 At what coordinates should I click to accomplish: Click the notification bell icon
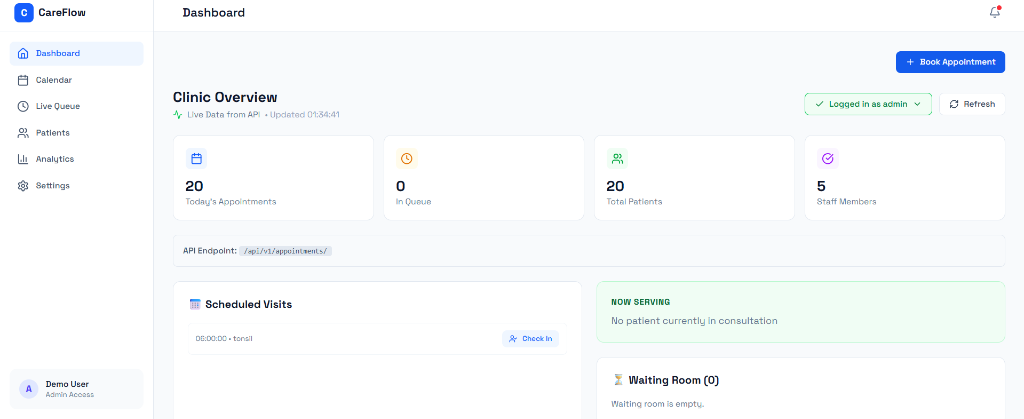point(994,13)
